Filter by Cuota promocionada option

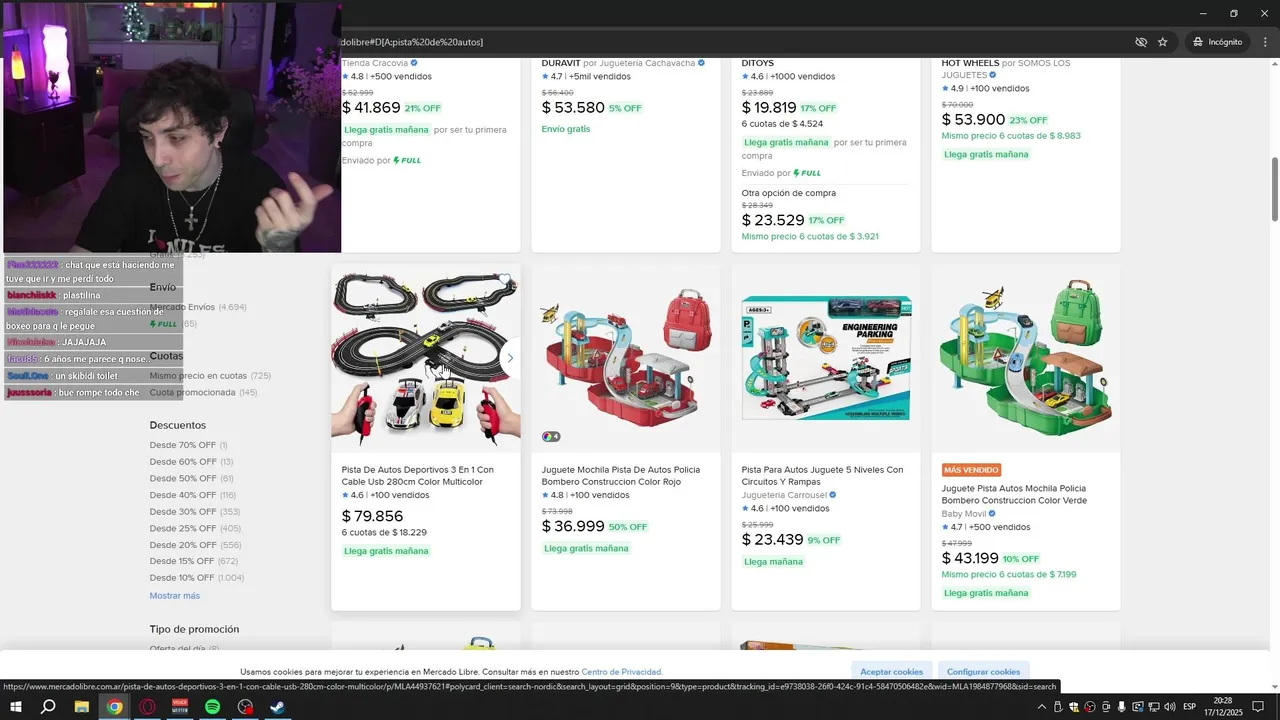(193, 392)
